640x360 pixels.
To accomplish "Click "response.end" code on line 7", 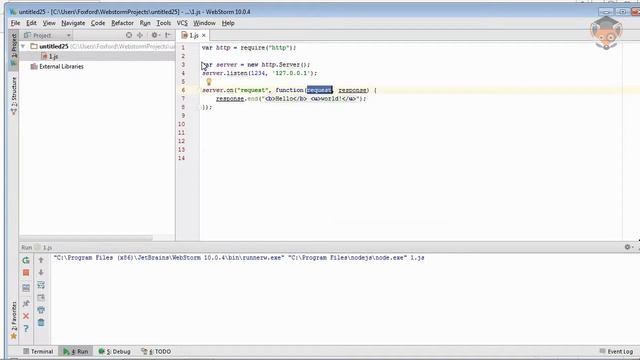I will 236,99.
